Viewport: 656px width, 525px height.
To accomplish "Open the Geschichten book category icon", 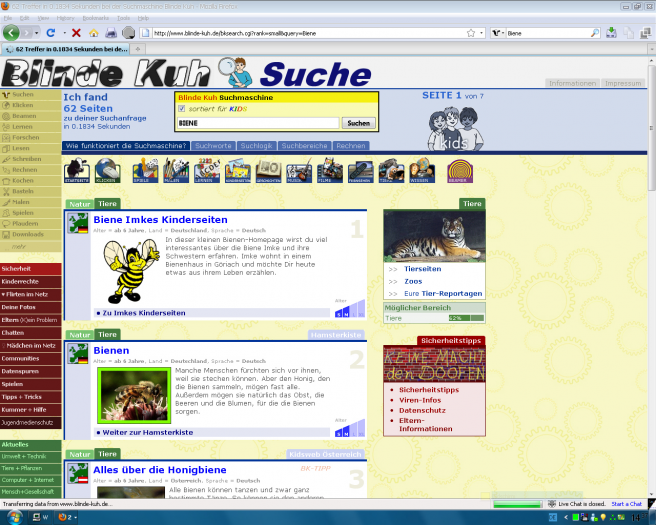I will click(x=269, y=170).
